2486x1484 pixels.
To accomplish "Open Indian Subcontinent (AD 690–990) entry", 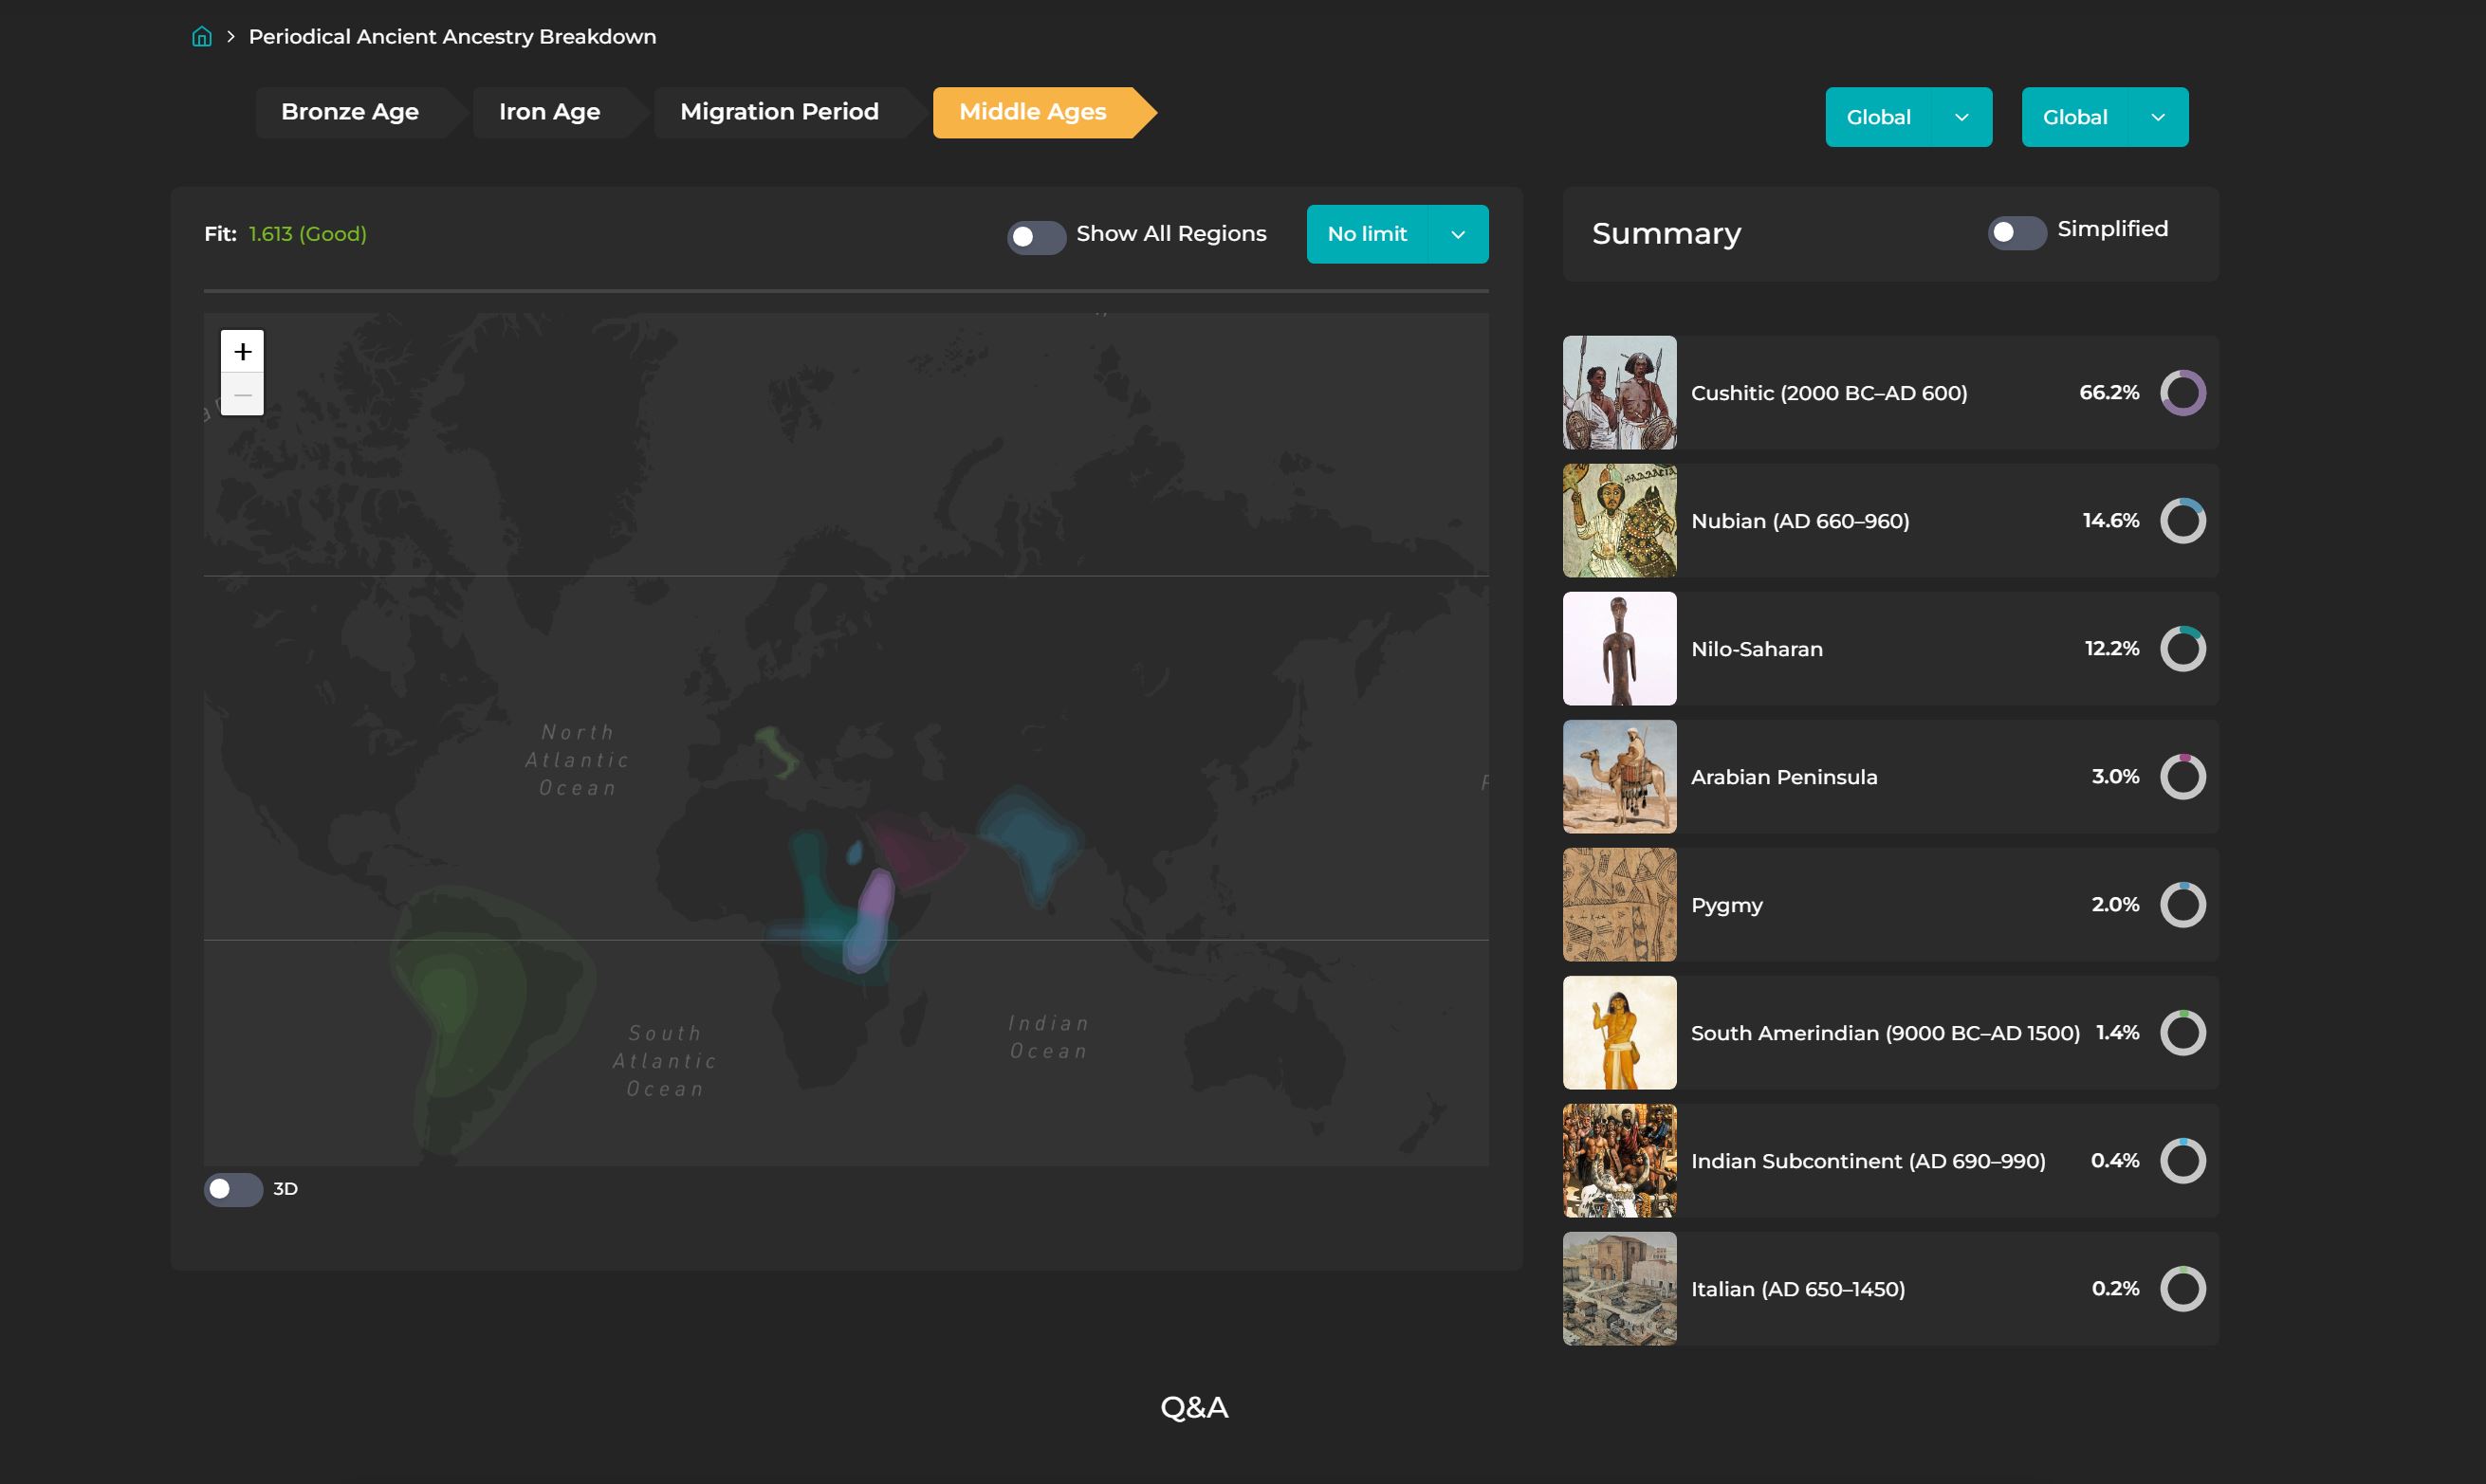I will [1890, 1161].
